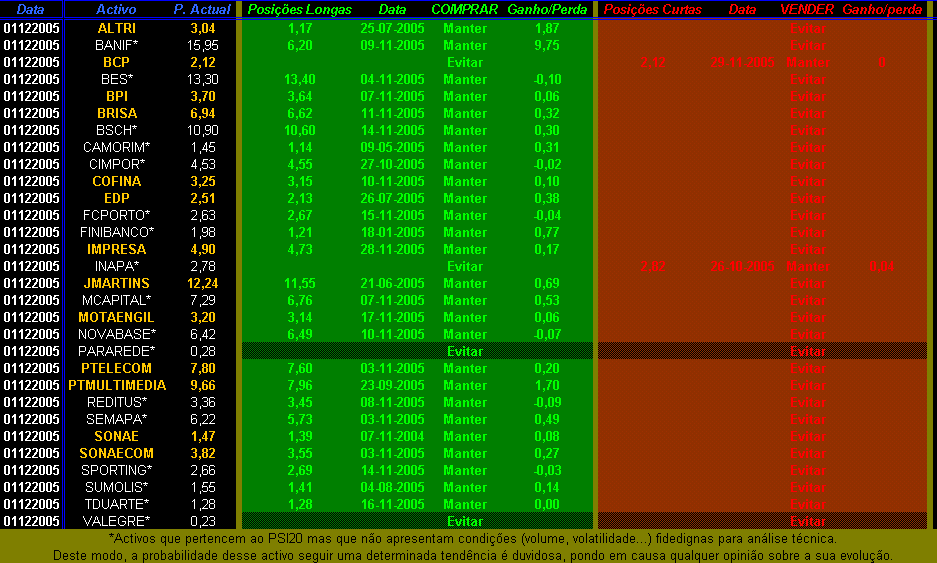Image resolution: width=937 pixels, height=563 pixels.
Task: Select the SONAECOM asset name
Action: pyautogui.click(x=117, y=453)
